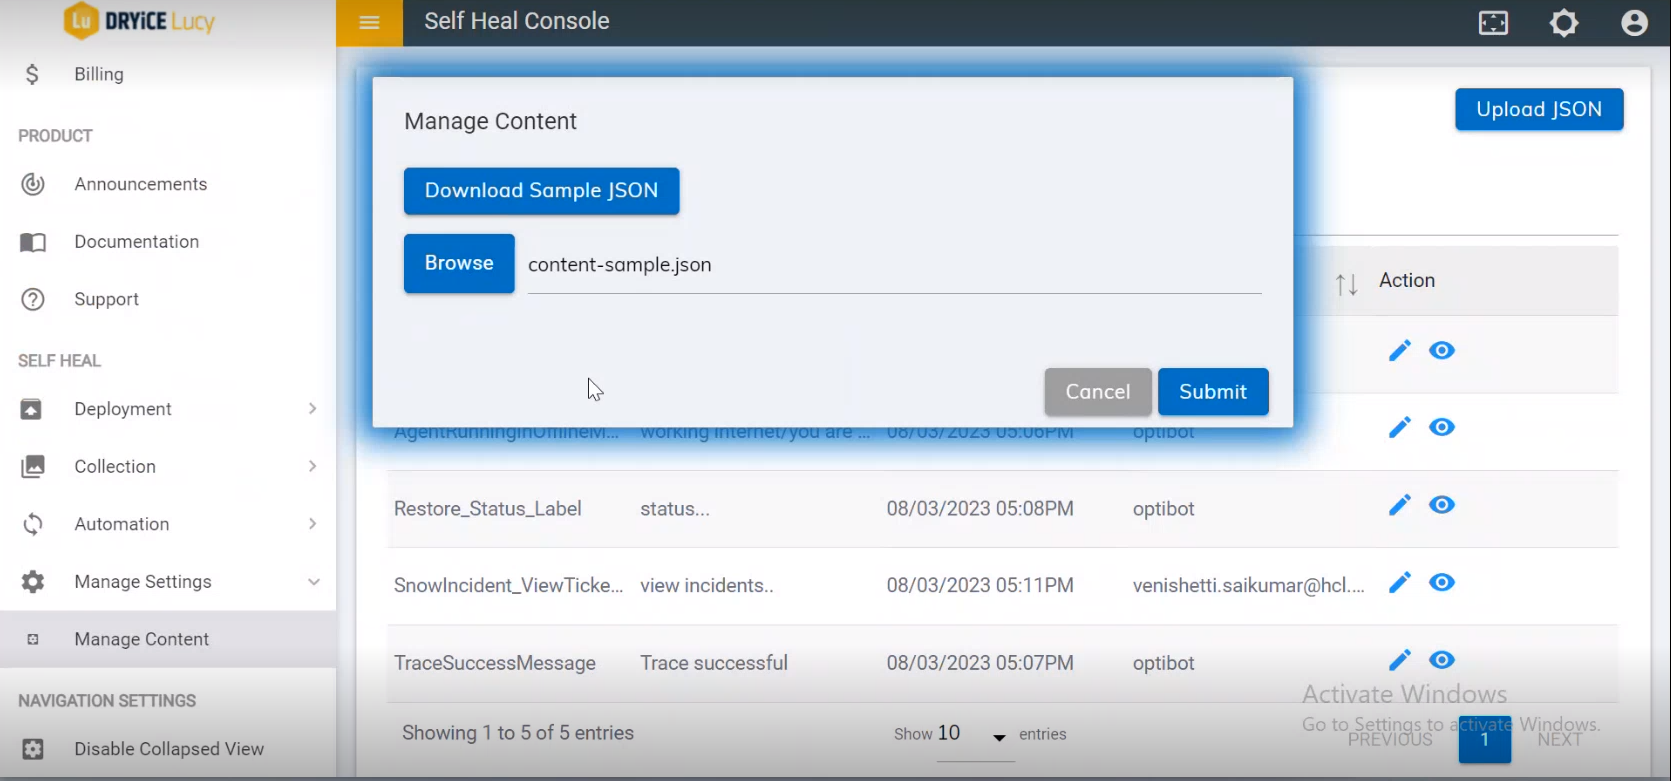
Task: Go to page 1 of the table
Action: 1485,740
